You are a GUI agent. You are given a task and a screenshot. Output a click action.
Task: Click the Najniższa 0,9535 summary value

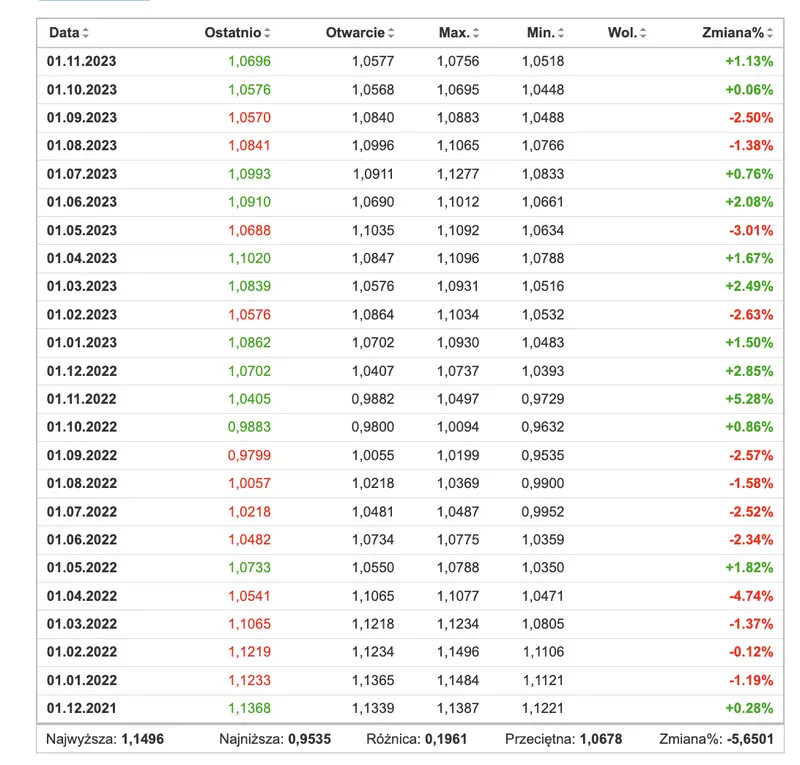click(310, 739)
